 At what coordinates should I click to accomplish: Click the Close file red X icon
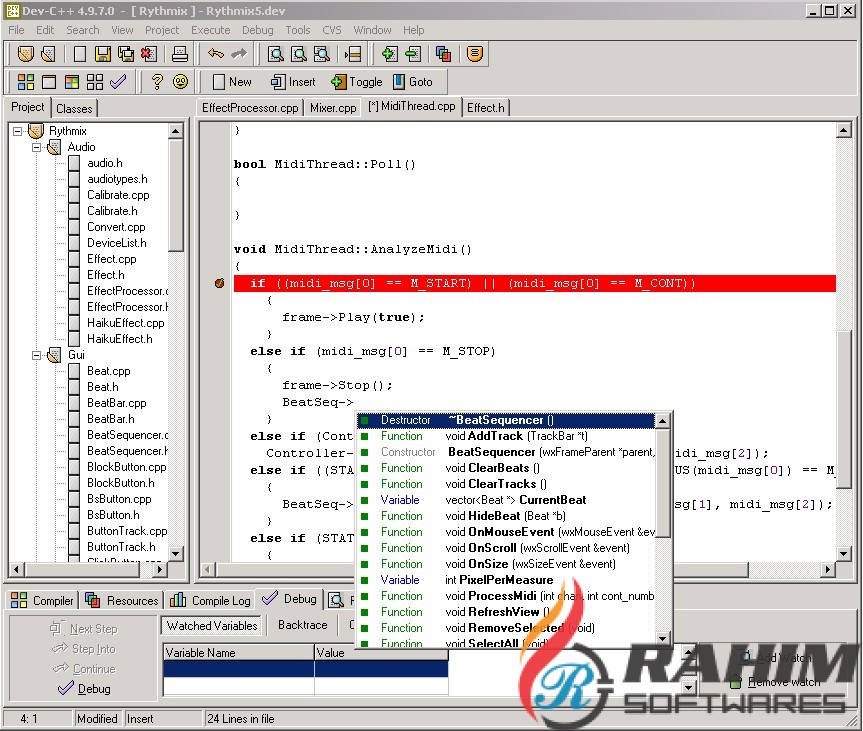coord(149,54)
